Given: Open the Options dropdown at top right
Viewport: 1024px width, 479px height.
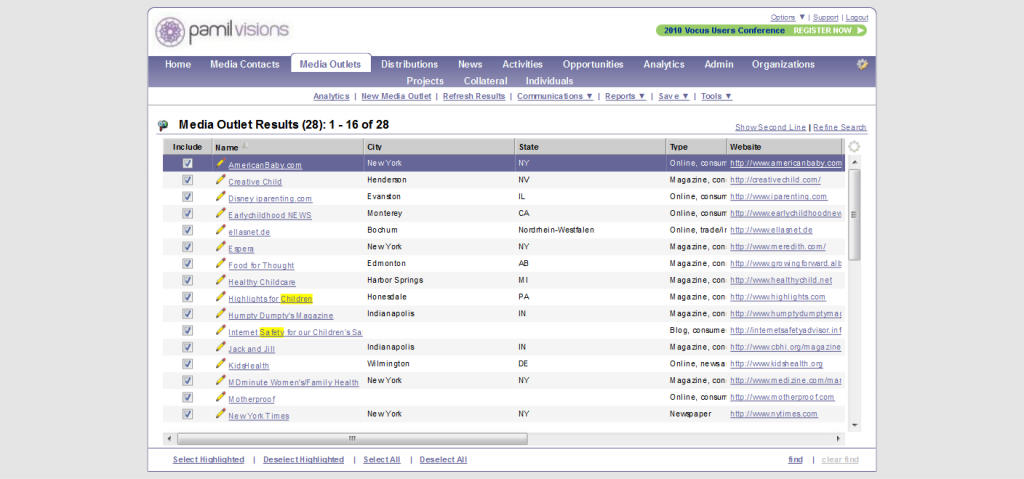Looking at the screenshot, I should (788, 18).
